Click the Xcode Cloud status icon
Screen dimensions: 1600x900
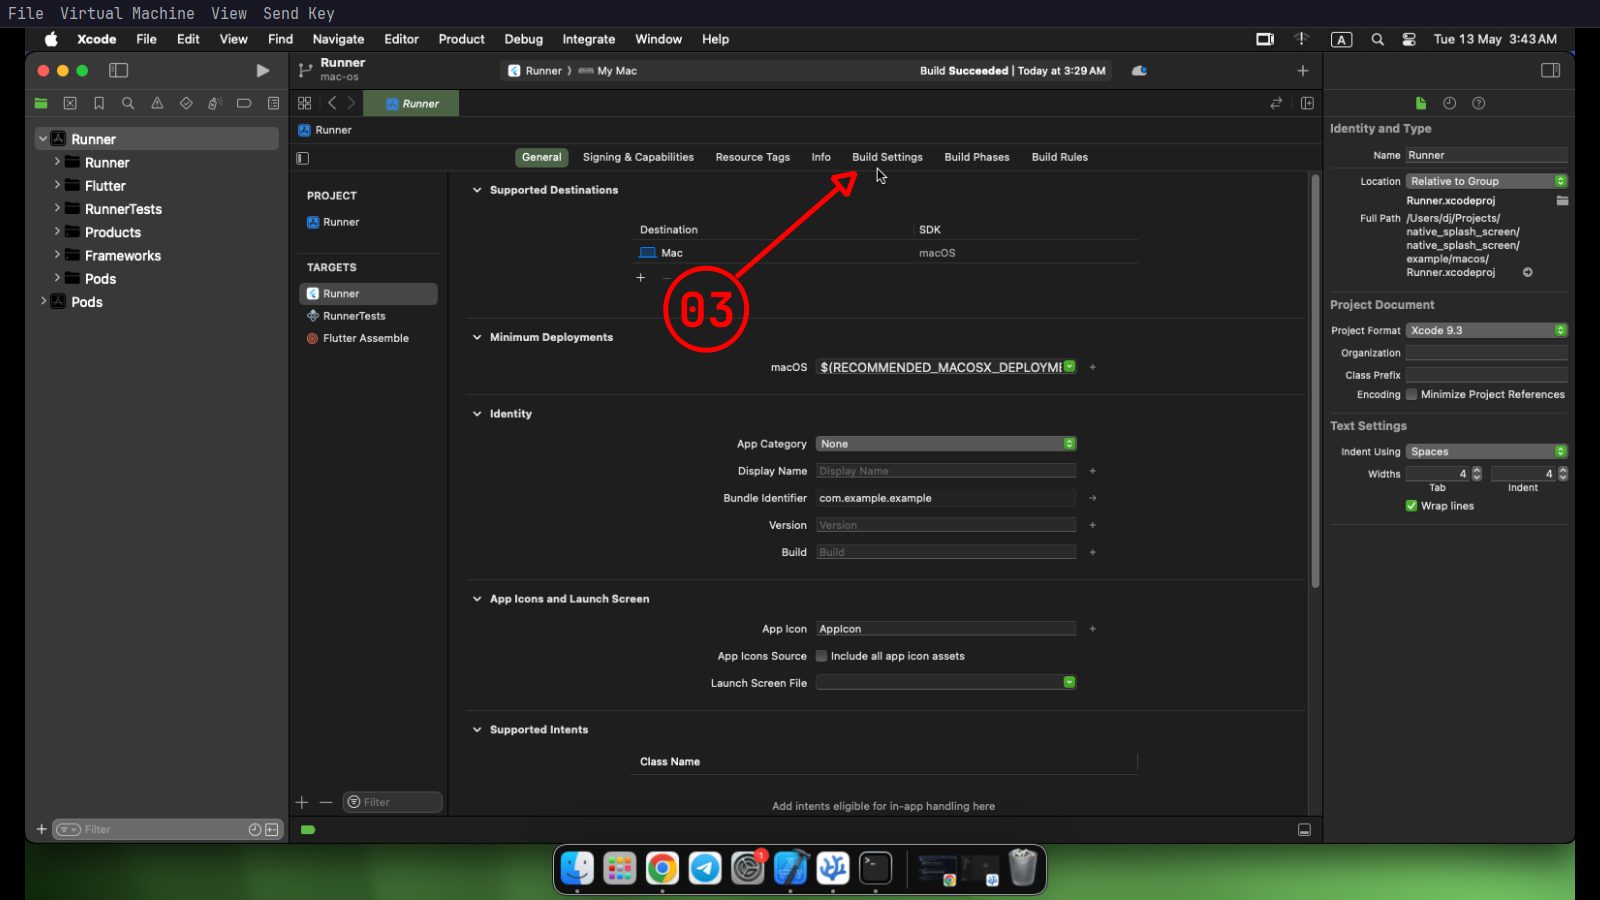click(x=1139, y=71)
